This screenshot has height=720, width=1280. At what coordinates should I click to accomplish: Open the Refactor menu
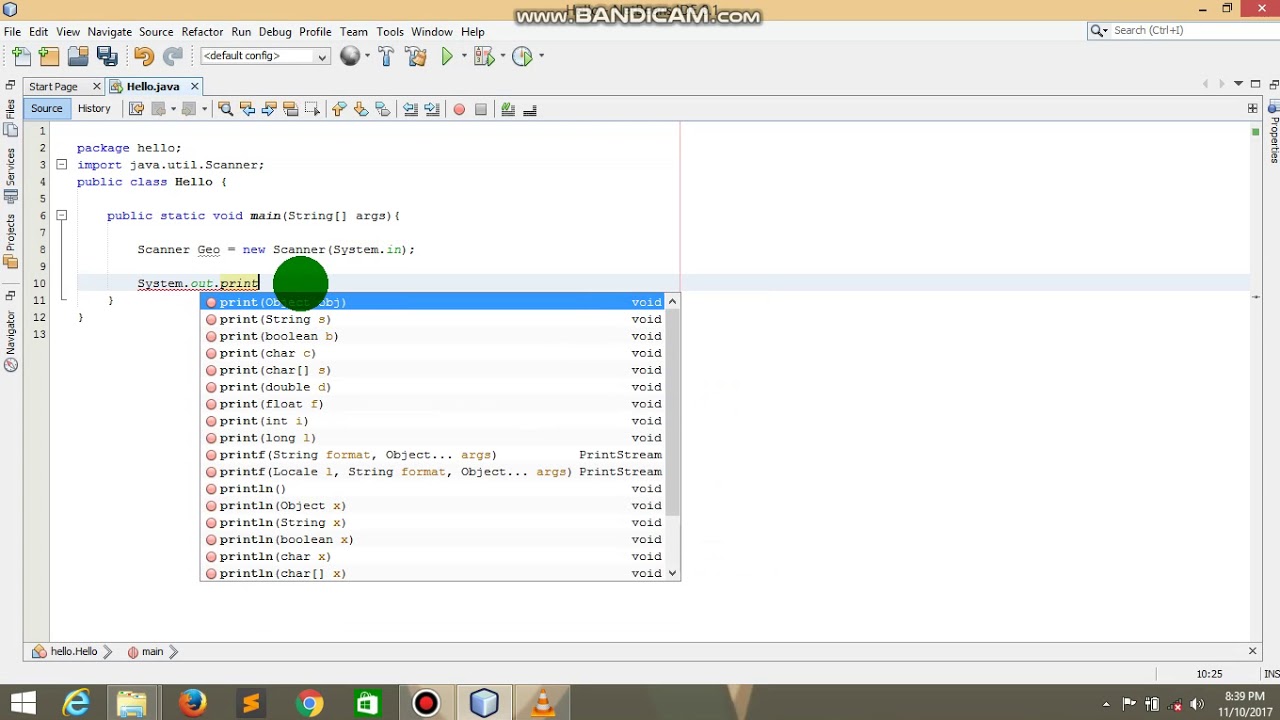click(202, 32)
